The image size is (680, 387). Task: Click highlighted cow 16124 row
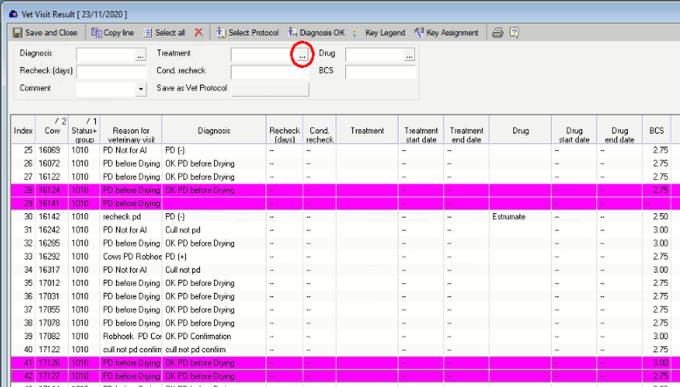click(345, 190)
